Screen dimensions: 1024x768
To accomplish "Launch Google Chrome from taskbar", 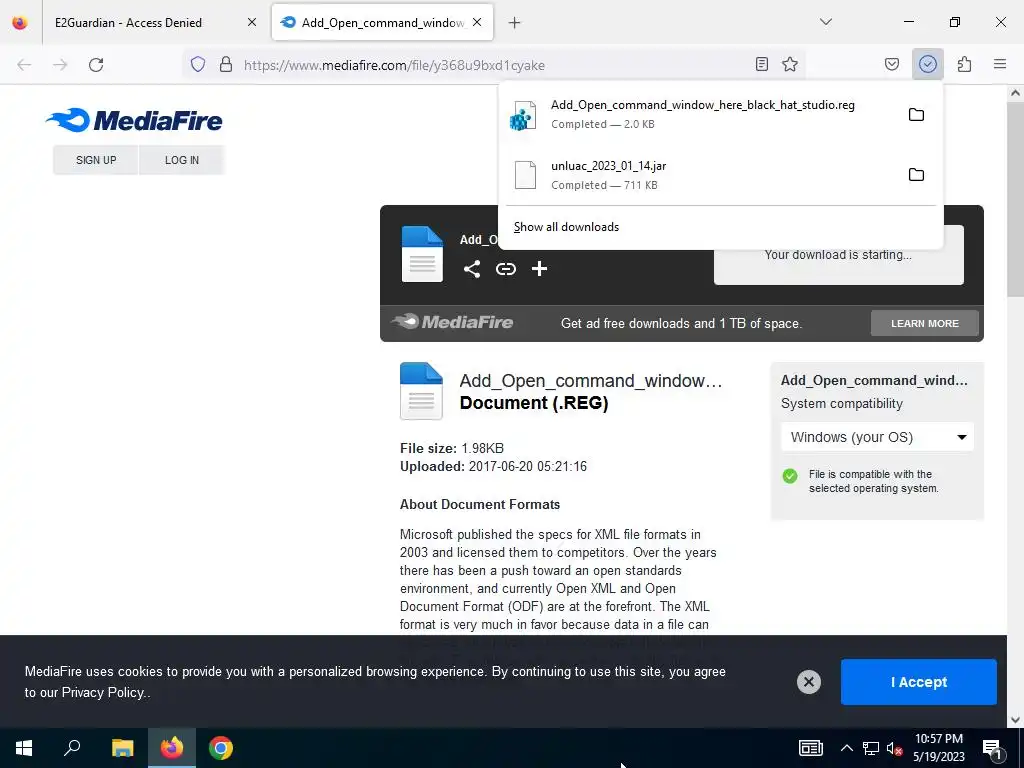I will [x=221, y=748].
